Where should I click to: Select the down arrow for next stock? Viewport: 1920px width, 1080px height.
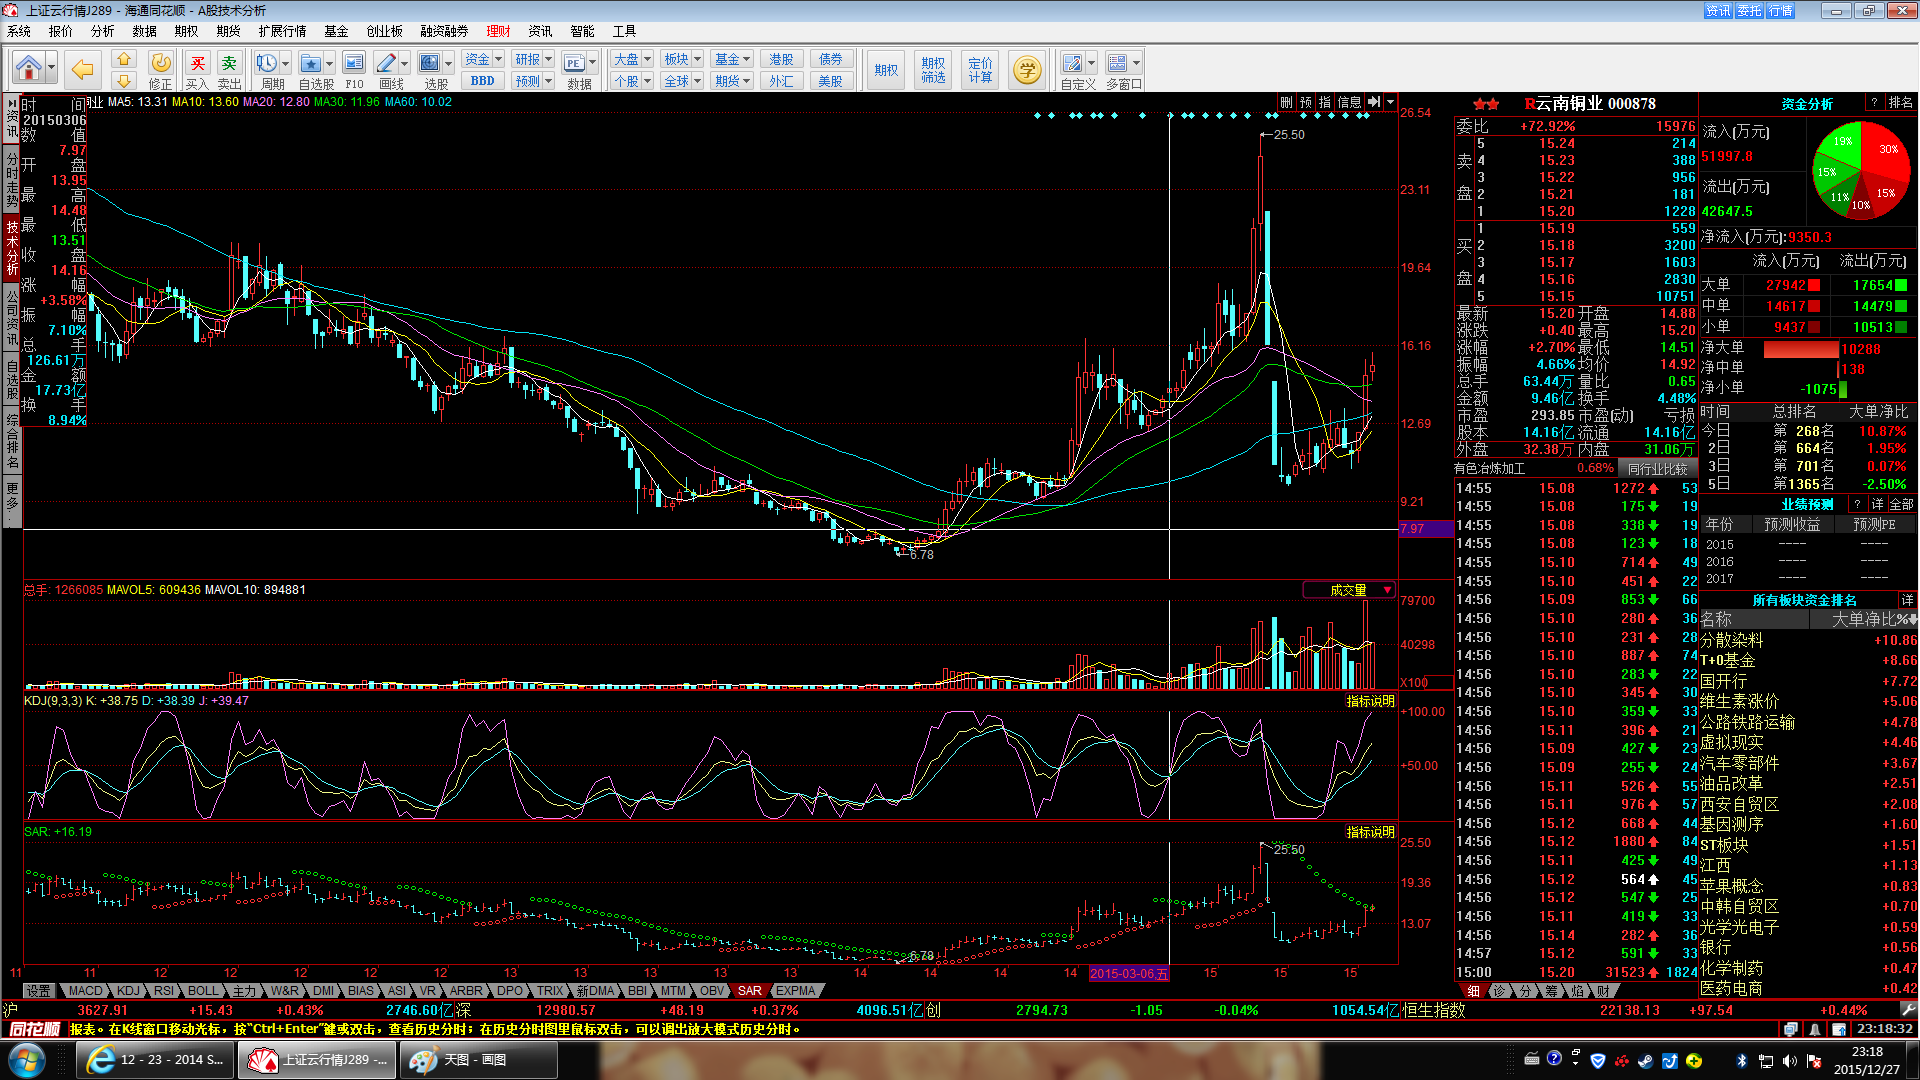click(x=124, y=80)
